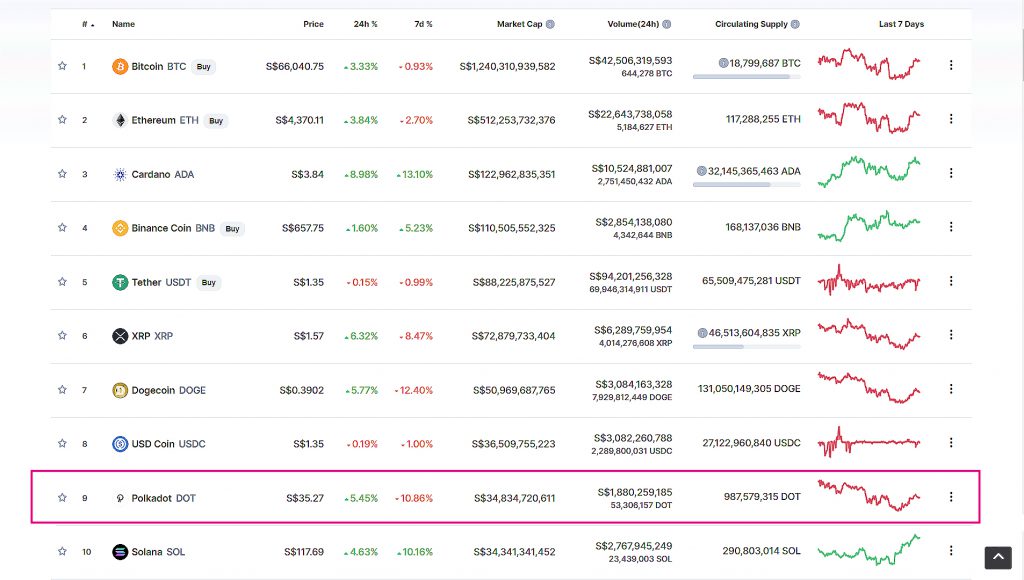1024x580 pixels.
Task: Open the three-dot menu for Ethereum
Action: [x=951, y=119]
